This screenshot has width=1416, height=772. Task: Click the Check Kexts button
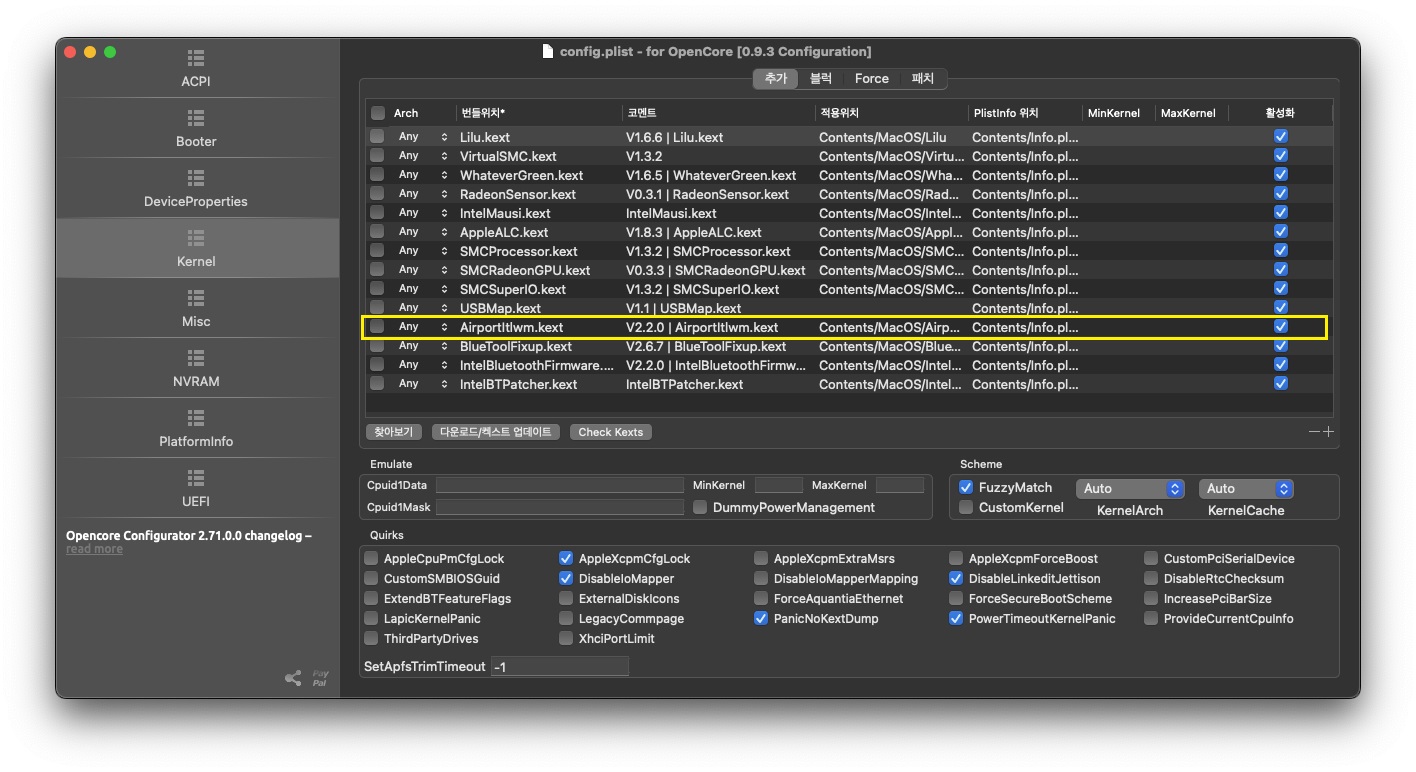pyautogui.click(x=611, y=432)
